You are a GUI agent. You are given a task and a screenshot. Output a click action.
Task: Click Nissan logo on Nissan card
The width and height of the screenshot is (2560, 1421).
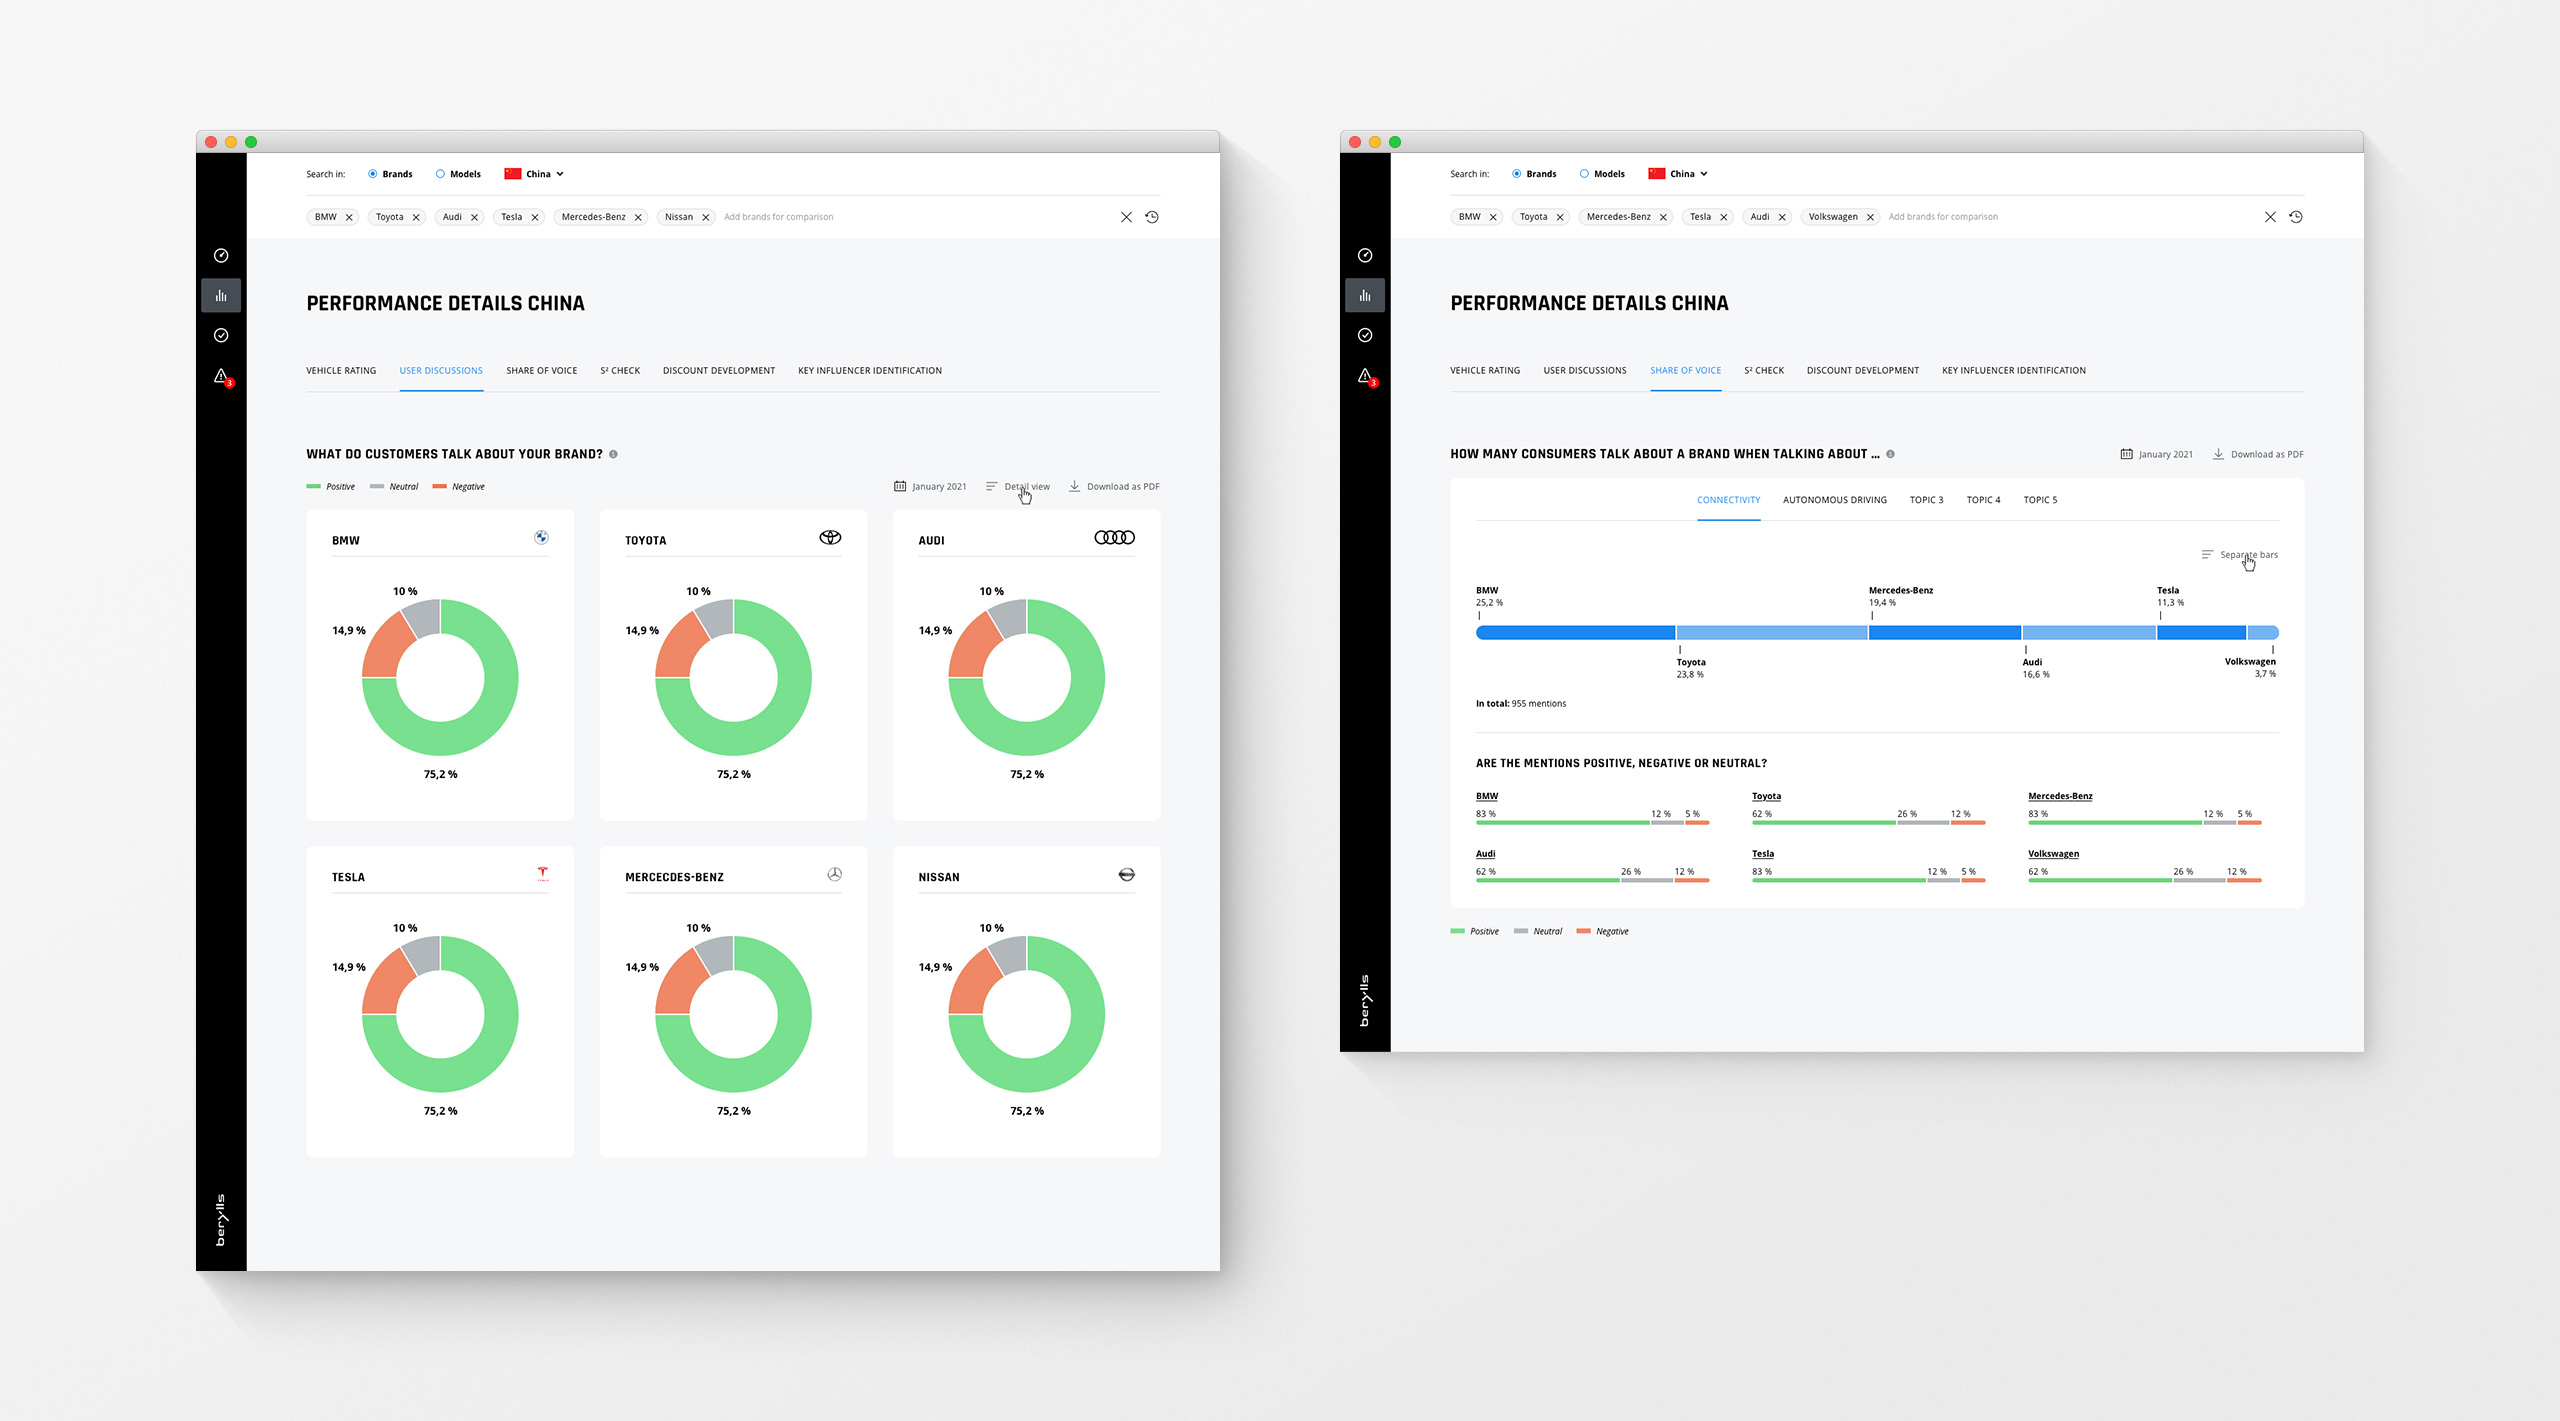point(1126,874)
